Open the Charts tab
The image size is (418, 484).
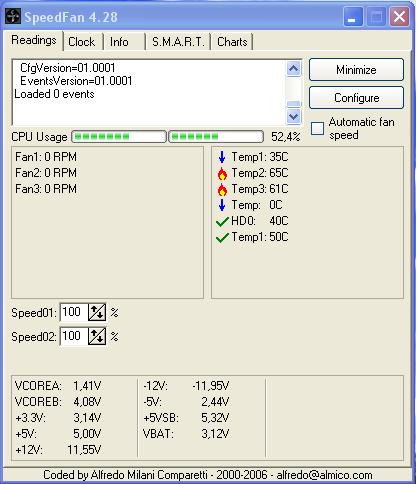[232, 42]
